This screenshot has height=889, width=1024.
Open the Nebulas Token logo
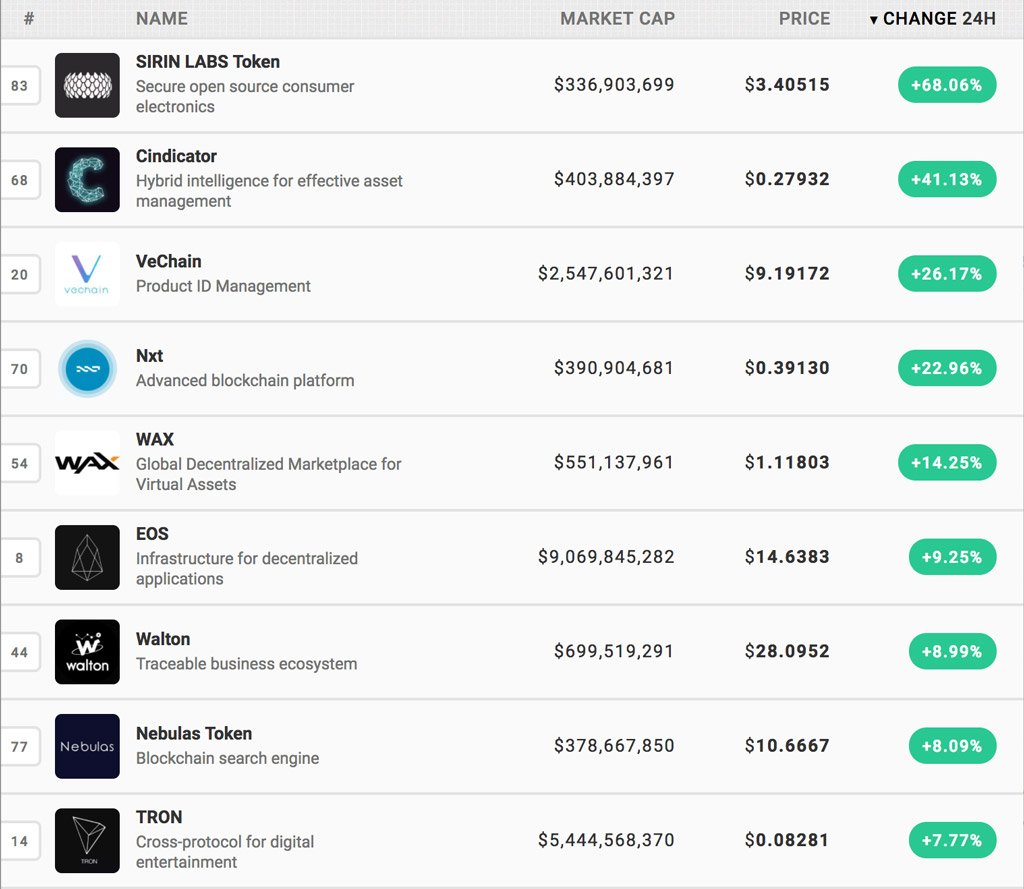87,746
